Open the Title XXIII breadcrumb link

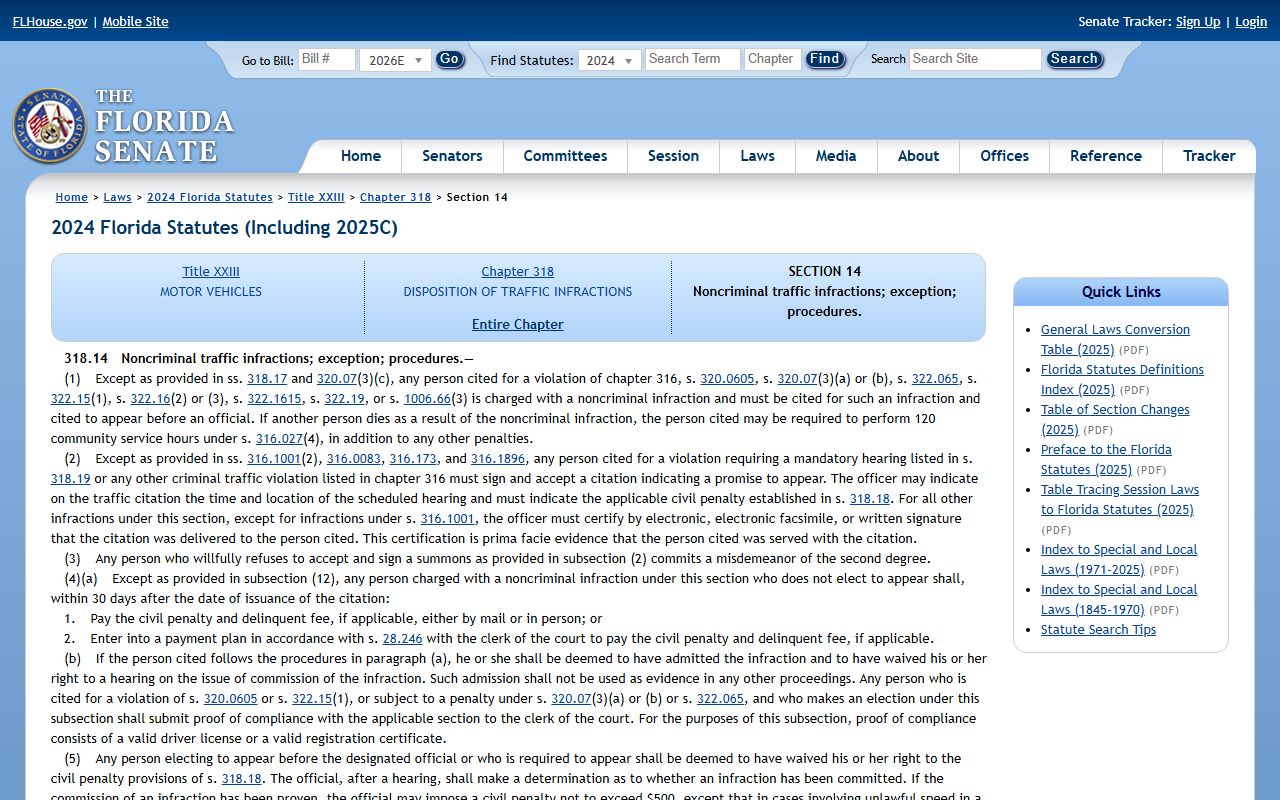[316, 197]
